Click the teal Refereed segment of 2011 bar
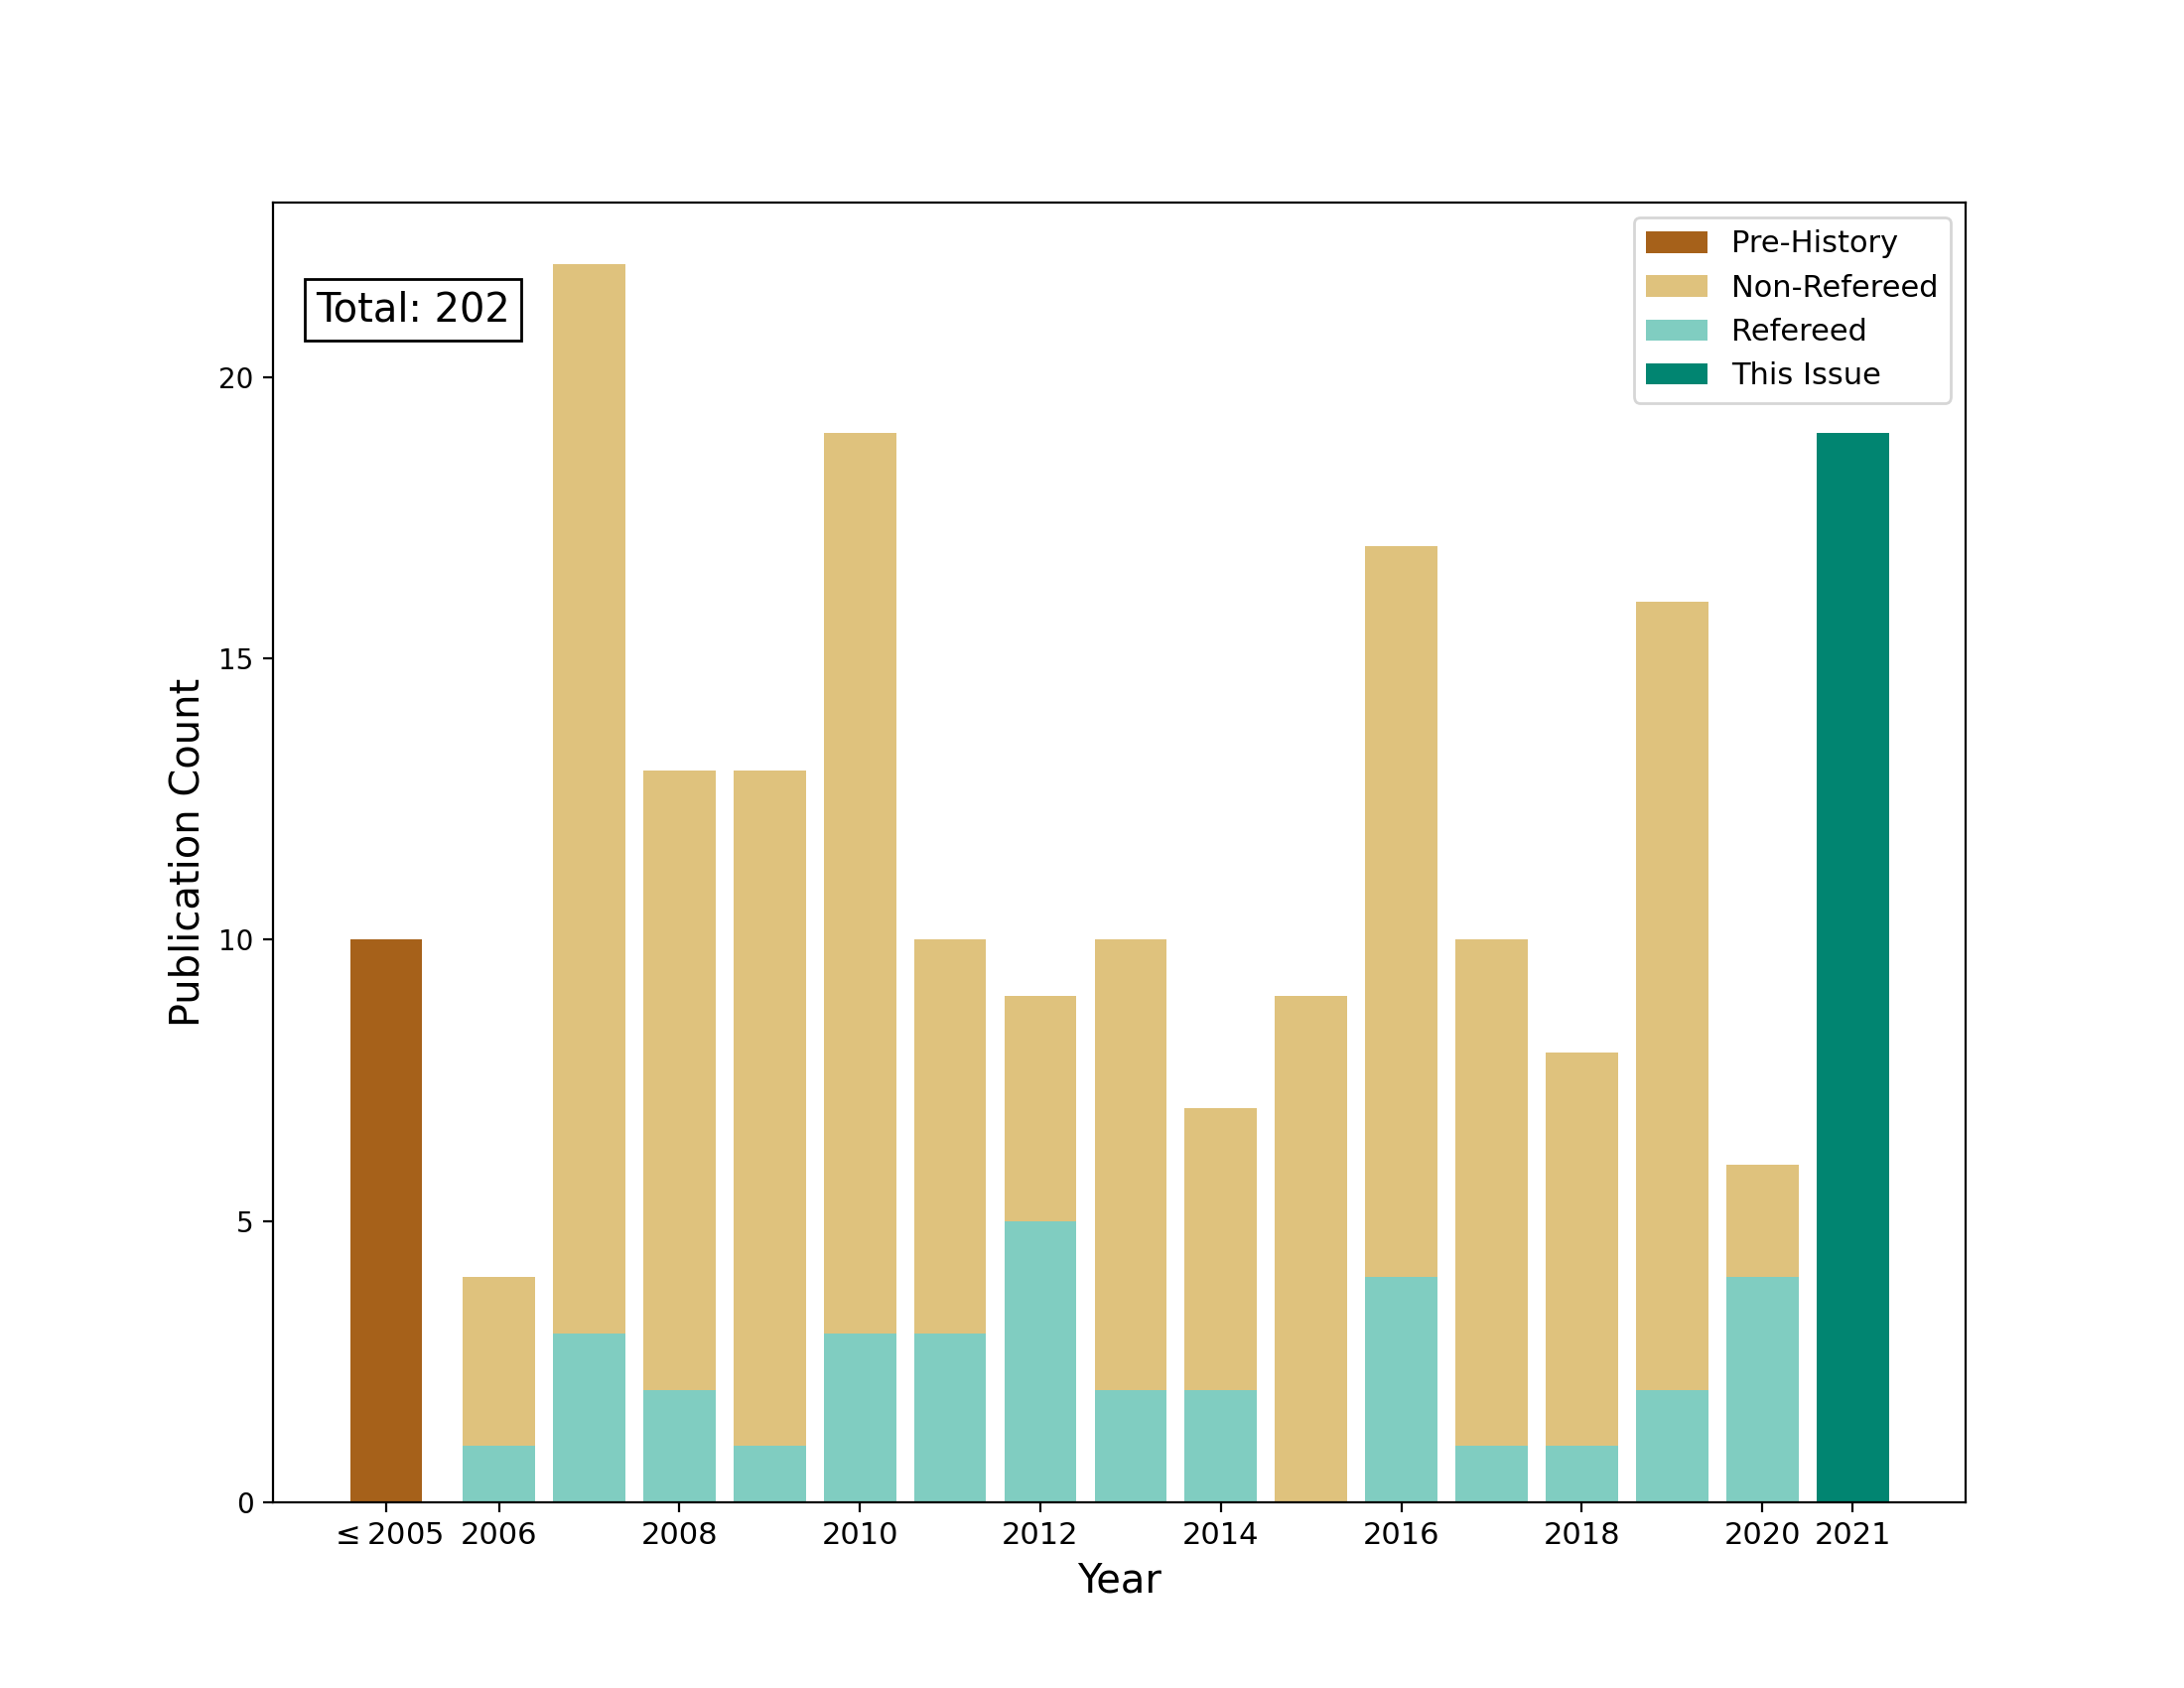 pos(950,1417)
